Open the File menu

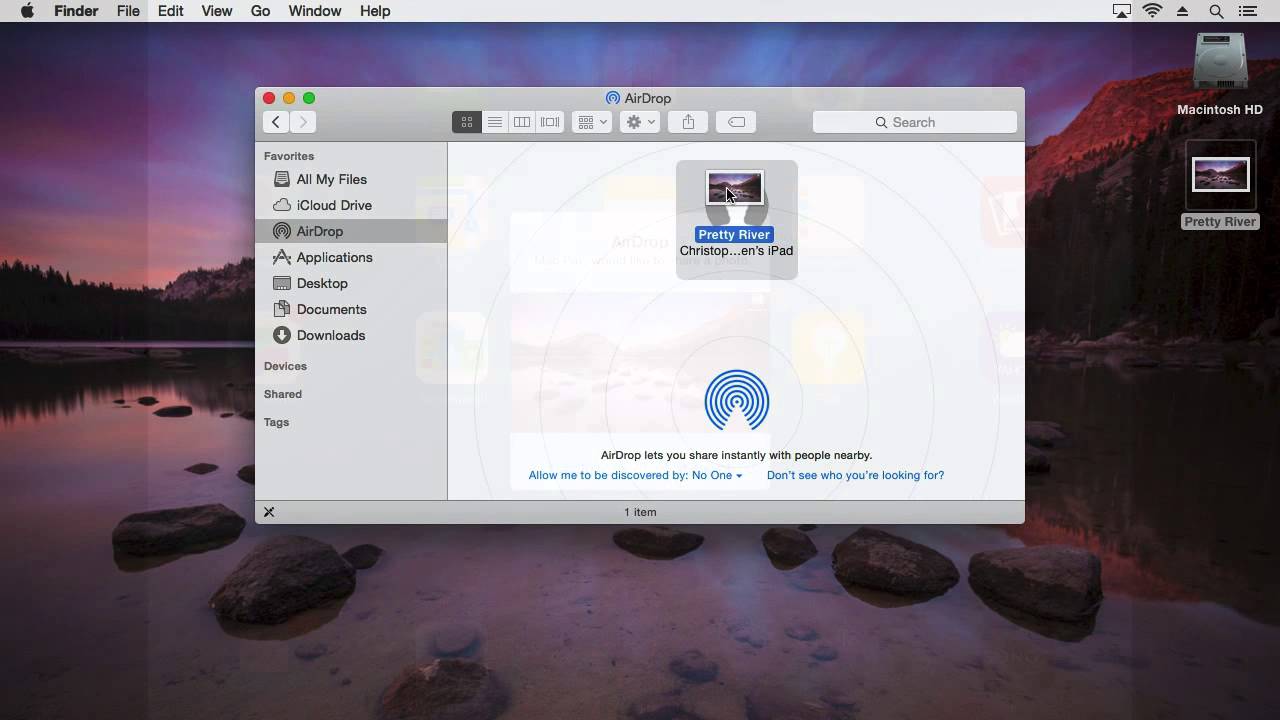[128, 11]
